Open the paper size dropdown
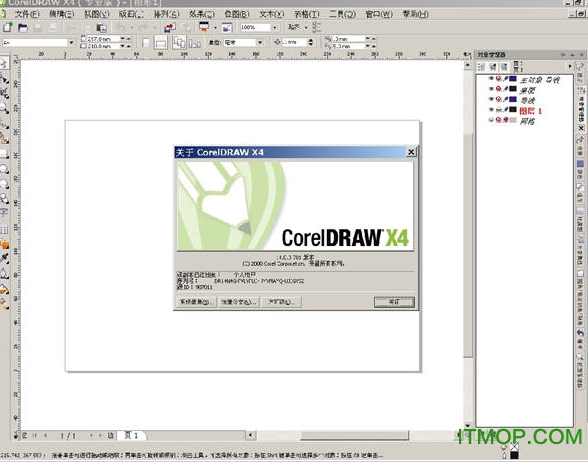The height and width of the screenshot is (462, 588). point(71,43)
